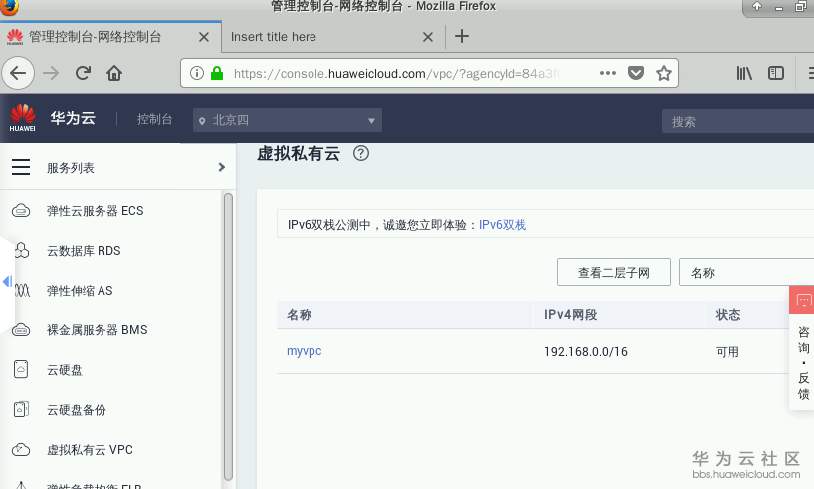The image size is (814, 489).
Task: Click the 可用 status cell
Action: (x=727, y=351)
